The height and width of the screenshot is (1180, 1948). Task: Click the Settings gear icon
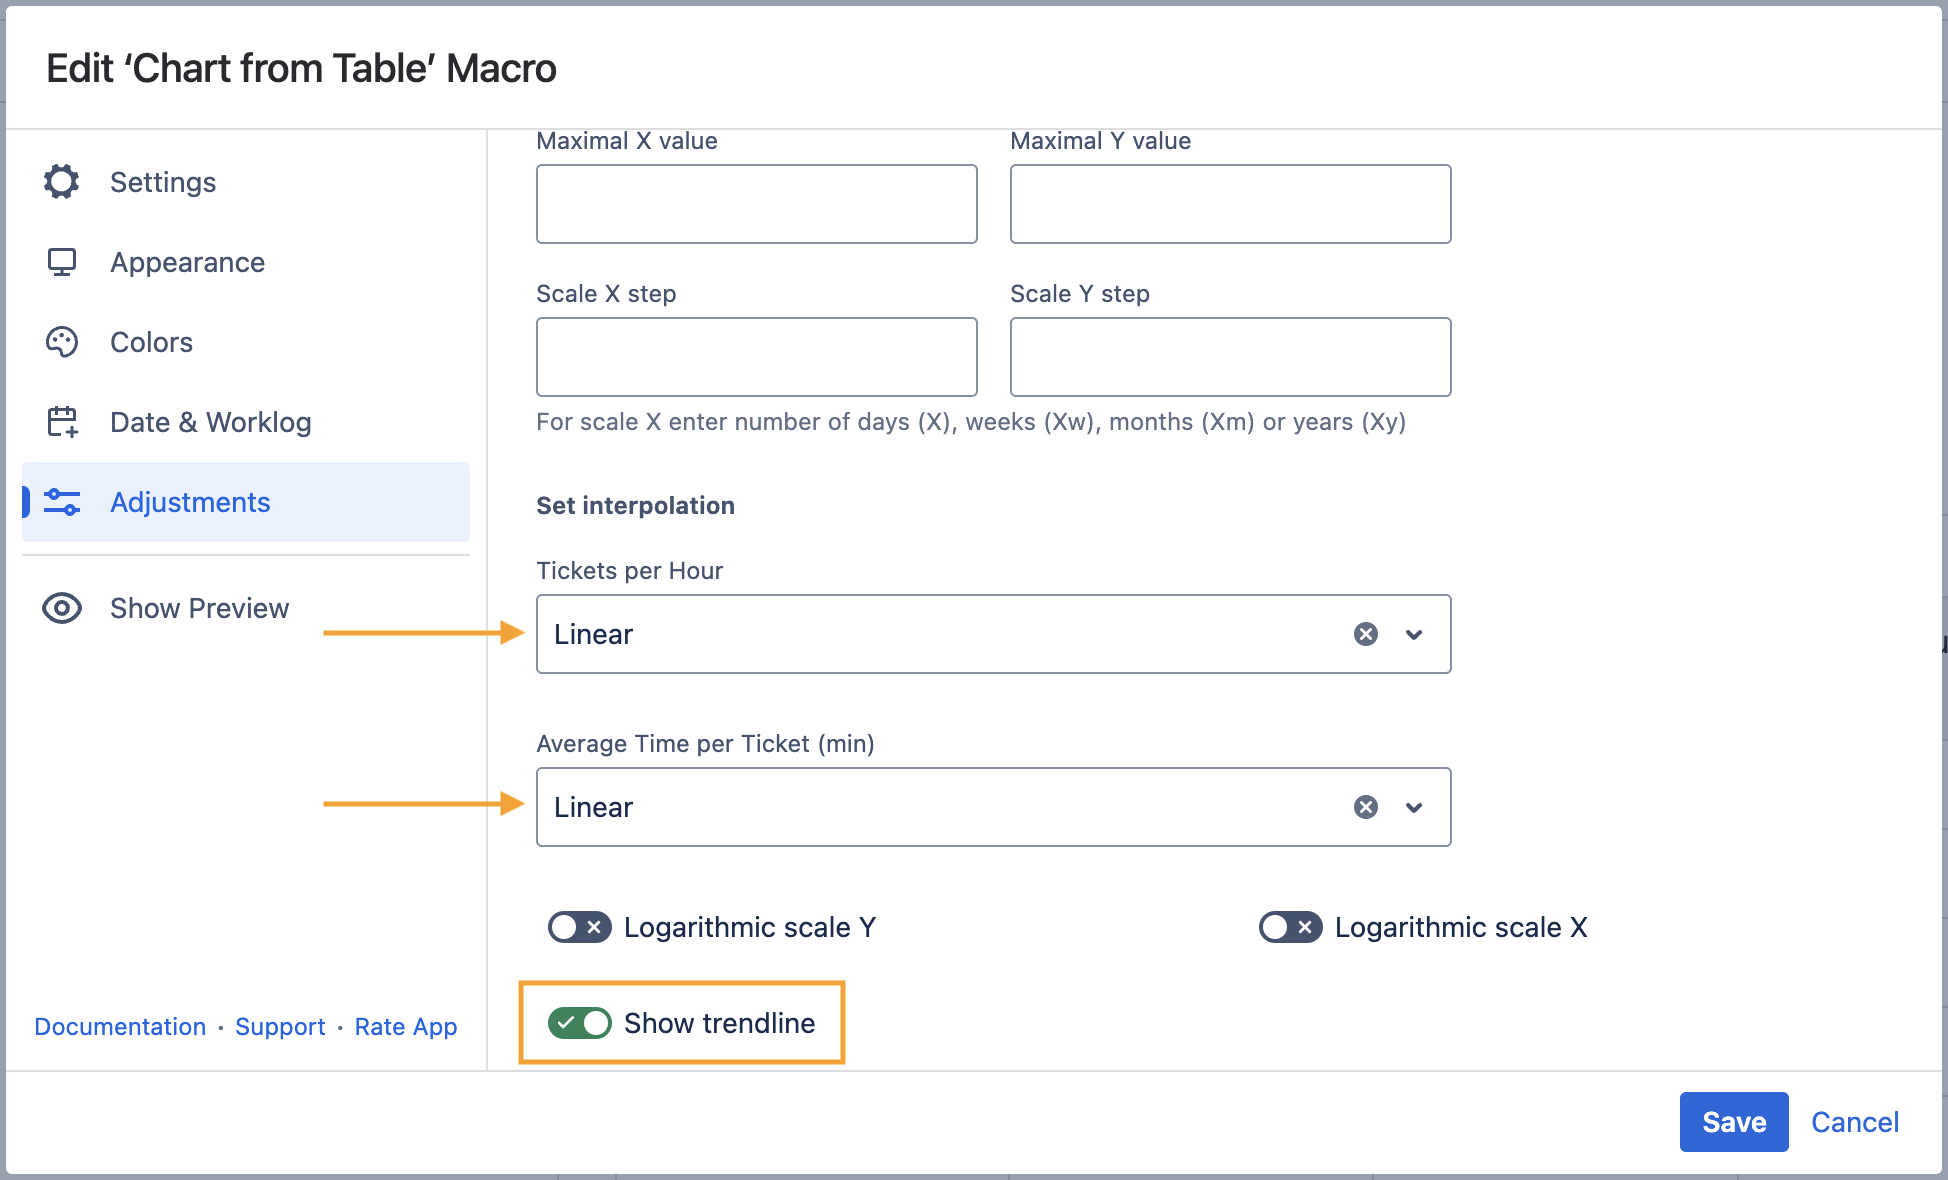click(62, 182)
